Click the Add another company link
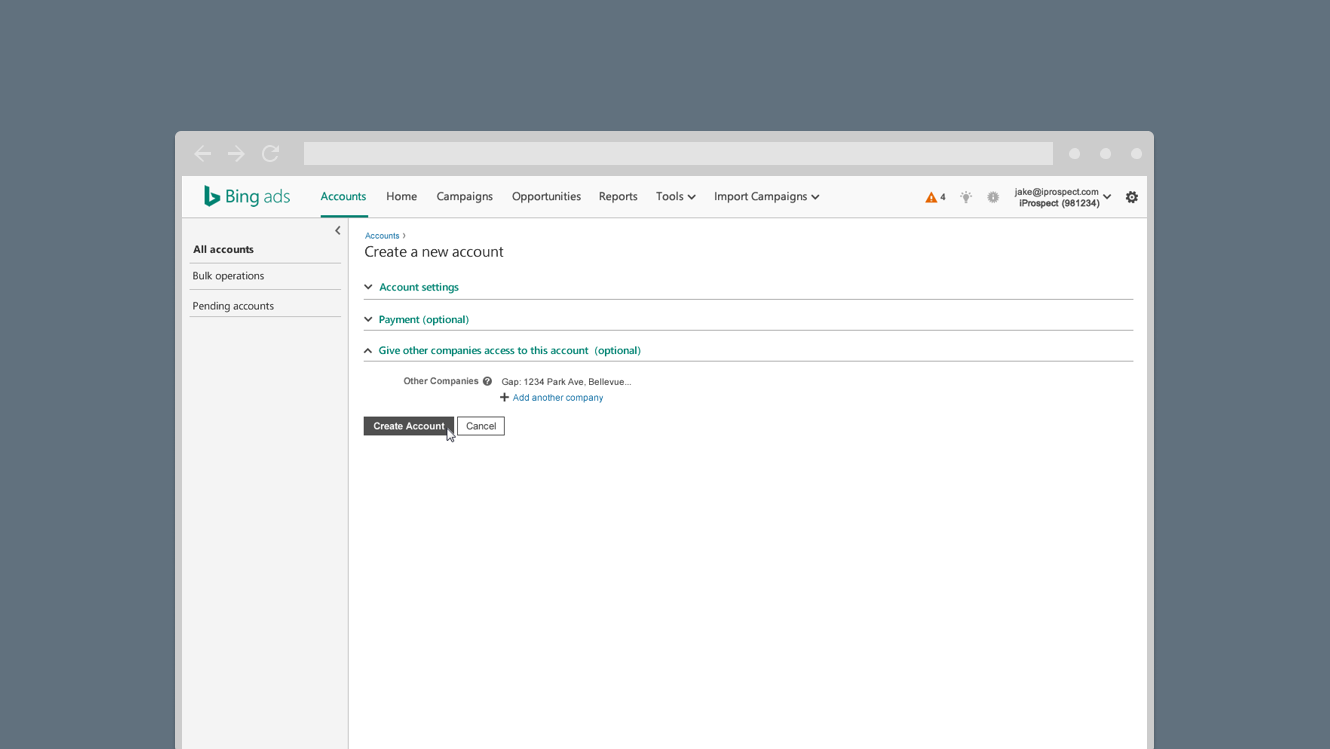Image resolution: width=1330 pixels, height=749 pixels. 557,397
